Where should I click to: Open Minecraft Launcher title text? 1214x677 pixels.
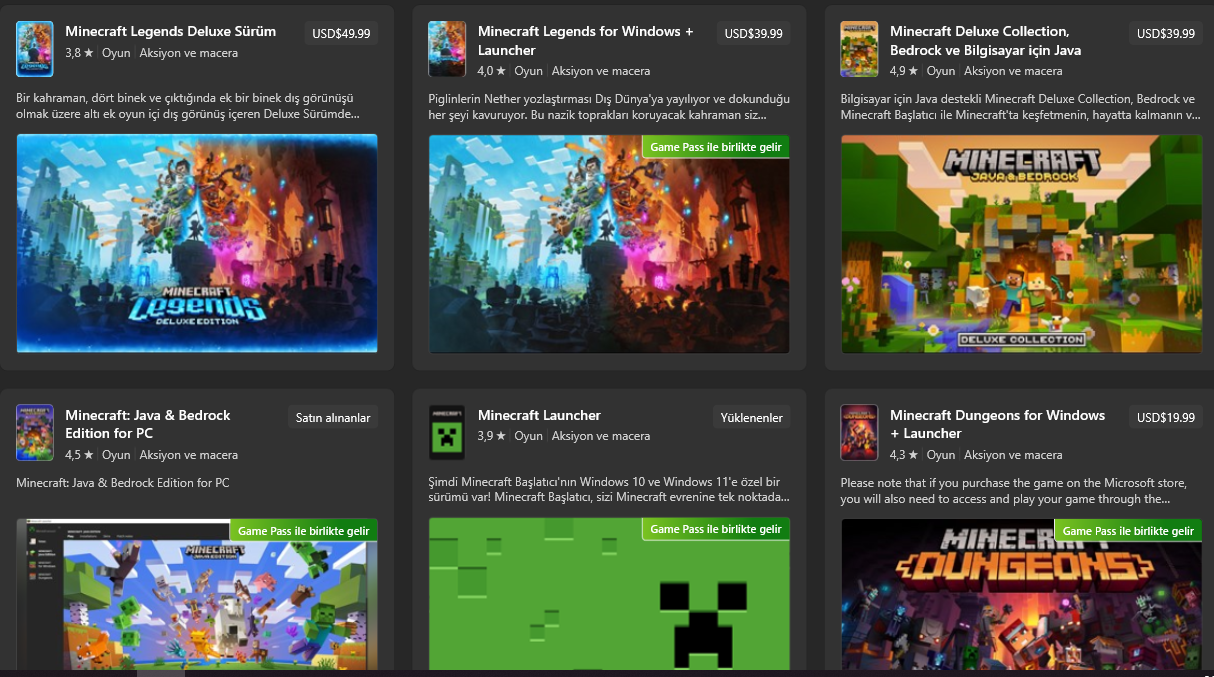click(539, 415)
